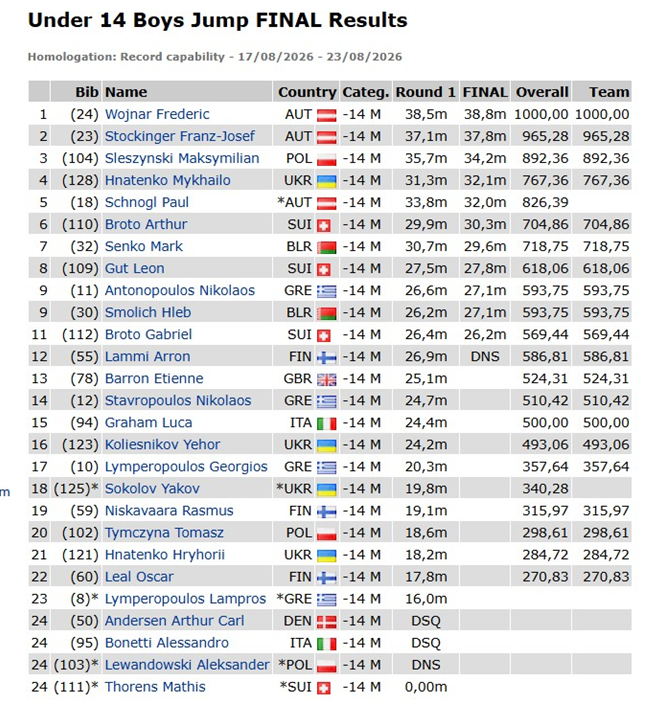Select the Sokolov Yakov name link
This screenshot has height=715, width=659.
(152, 488)
